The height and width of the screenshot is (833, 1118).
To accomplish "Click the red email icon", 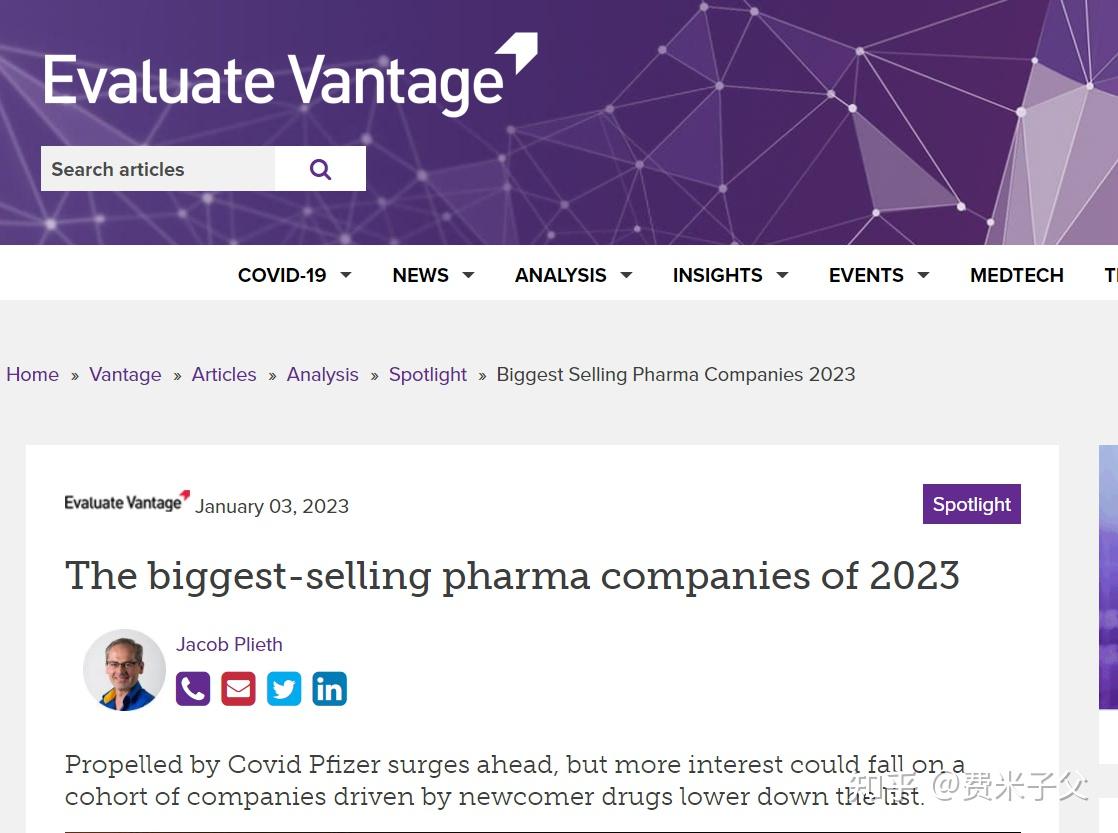I will tap(238, 689).
